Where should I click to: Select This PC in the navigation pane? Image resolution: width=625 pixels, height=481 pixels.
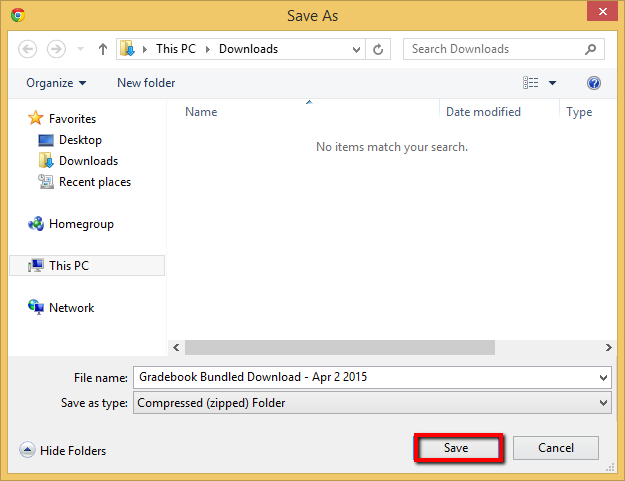[87, 265]
